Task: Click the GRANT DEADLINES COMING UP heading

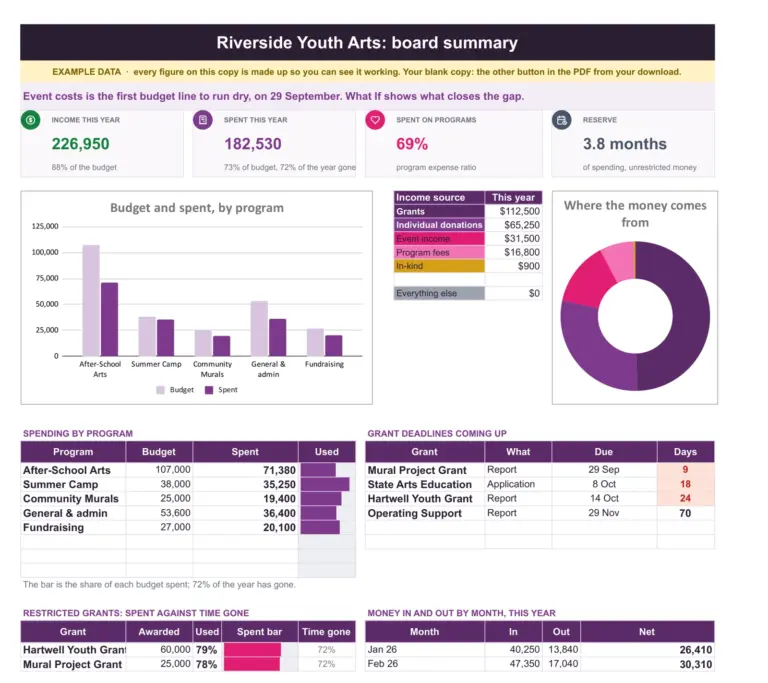Action: pyautogui.click(x=437, y=434)
